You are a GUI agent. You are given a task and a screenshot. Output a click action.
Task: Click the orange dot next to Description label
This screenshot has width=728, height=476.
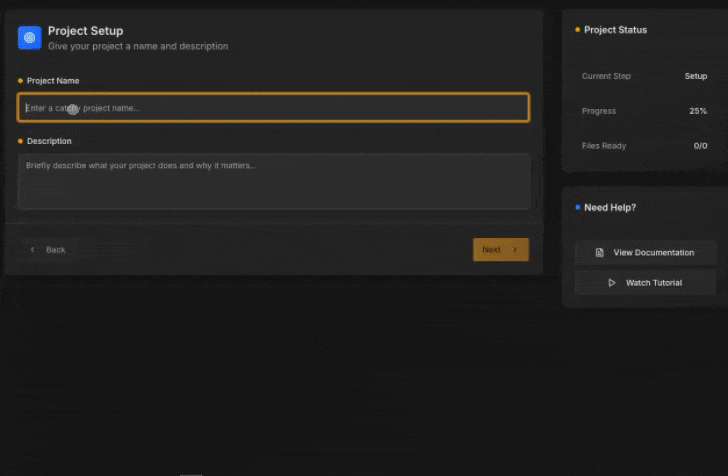click(x=20, y=142)
